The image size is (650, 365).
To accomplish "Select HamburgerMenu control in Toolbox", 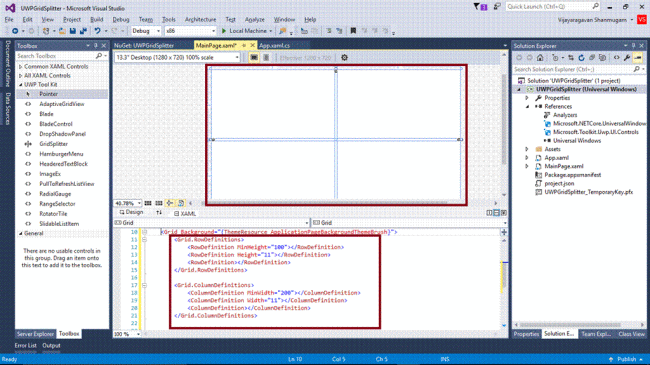I will (x=61, y=154).
